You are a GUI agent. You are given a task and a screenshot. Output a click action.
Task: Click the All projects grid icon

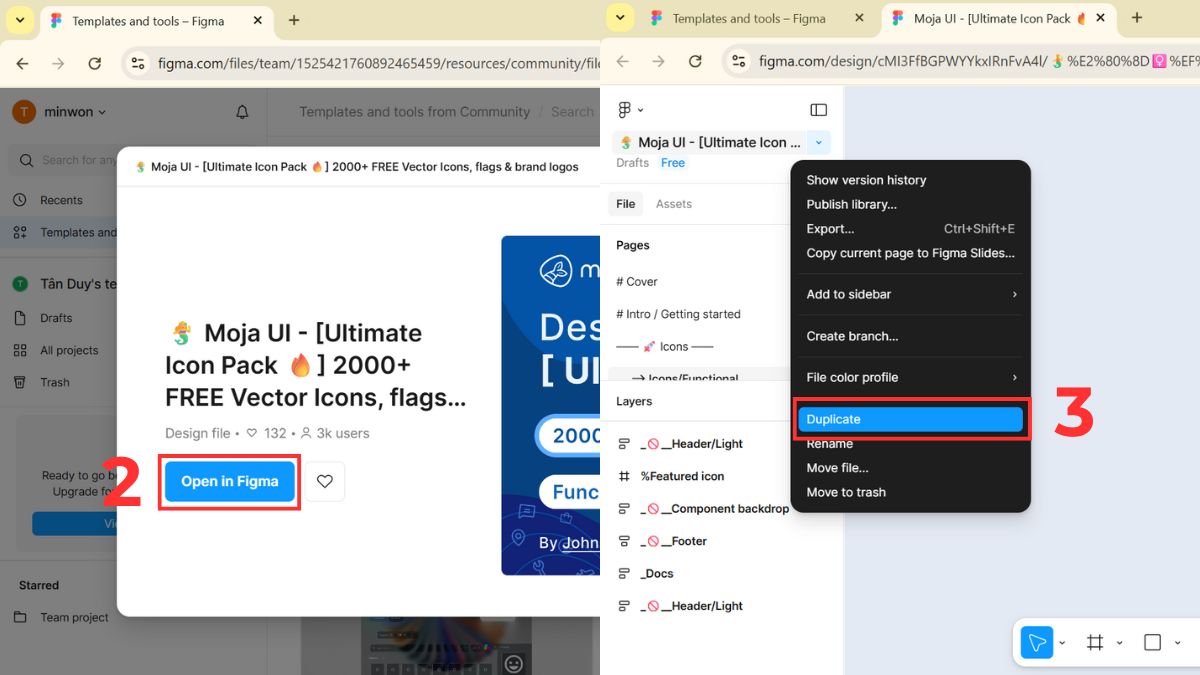20,350
